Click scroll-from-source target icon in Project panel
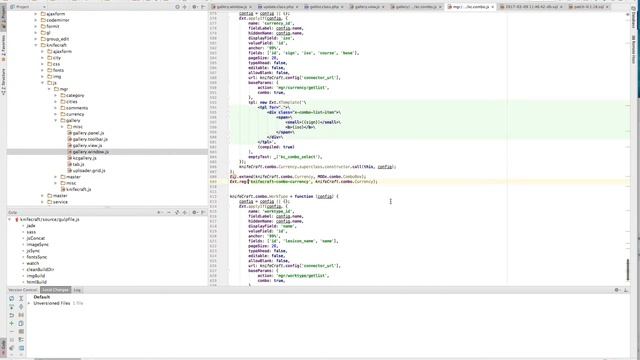This screenshot has width=640, height=360. (177, 7)
